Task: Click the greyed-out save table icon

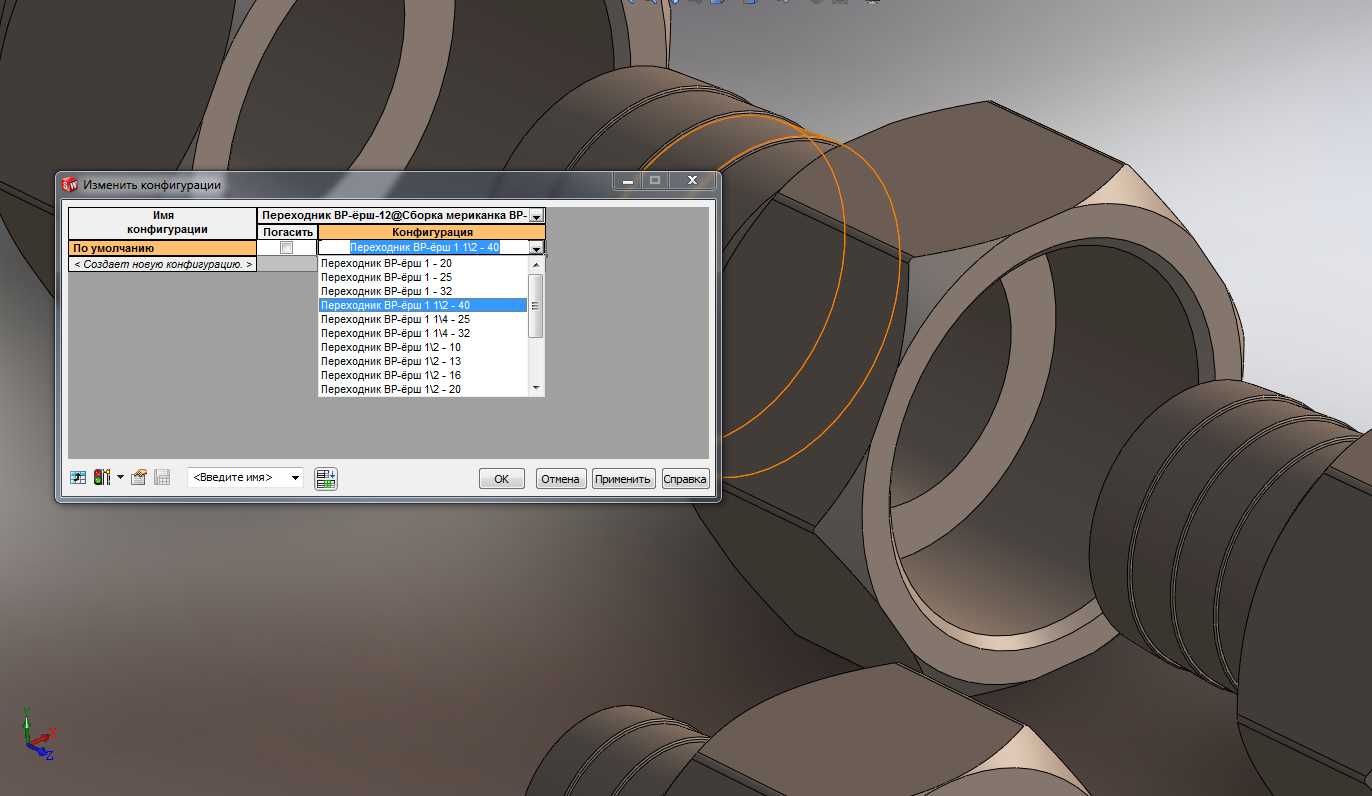Action: 162,478
